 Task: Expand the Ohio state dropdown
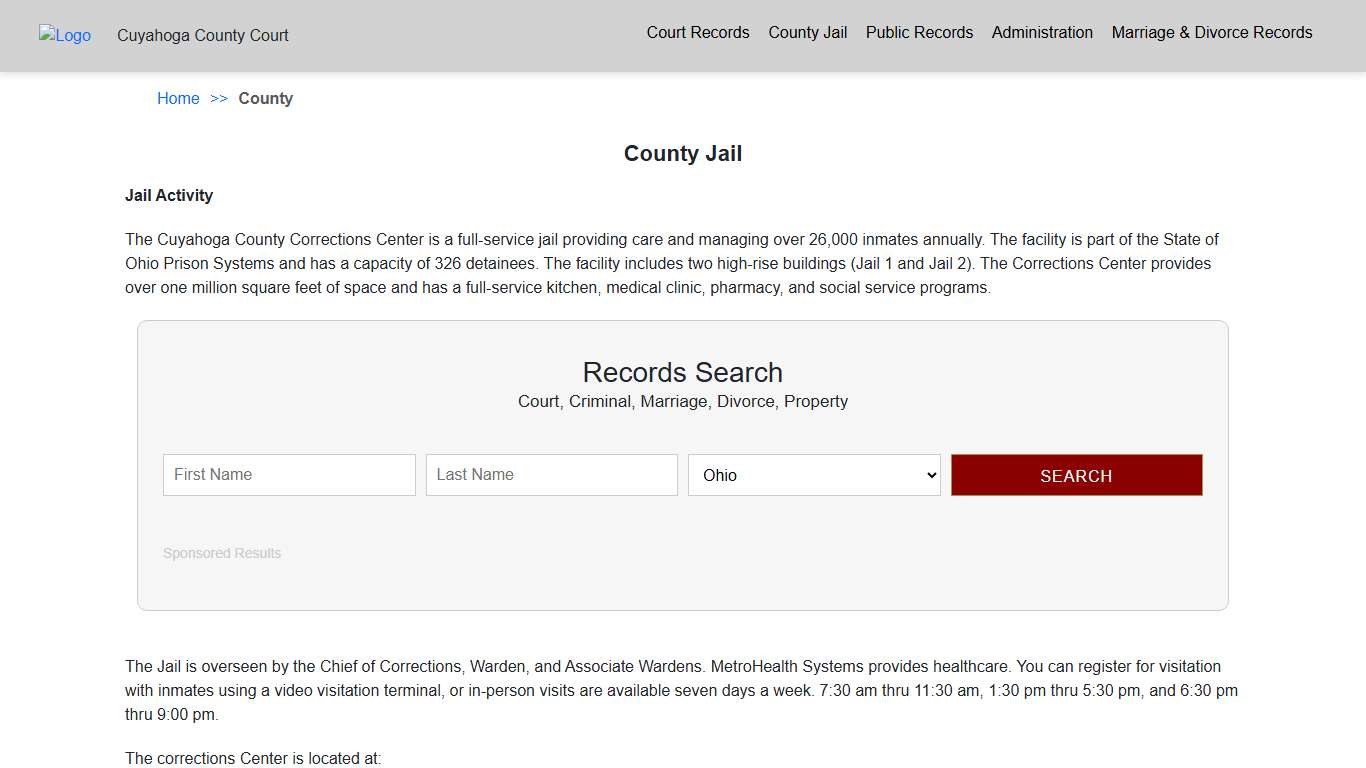[814, 475]
